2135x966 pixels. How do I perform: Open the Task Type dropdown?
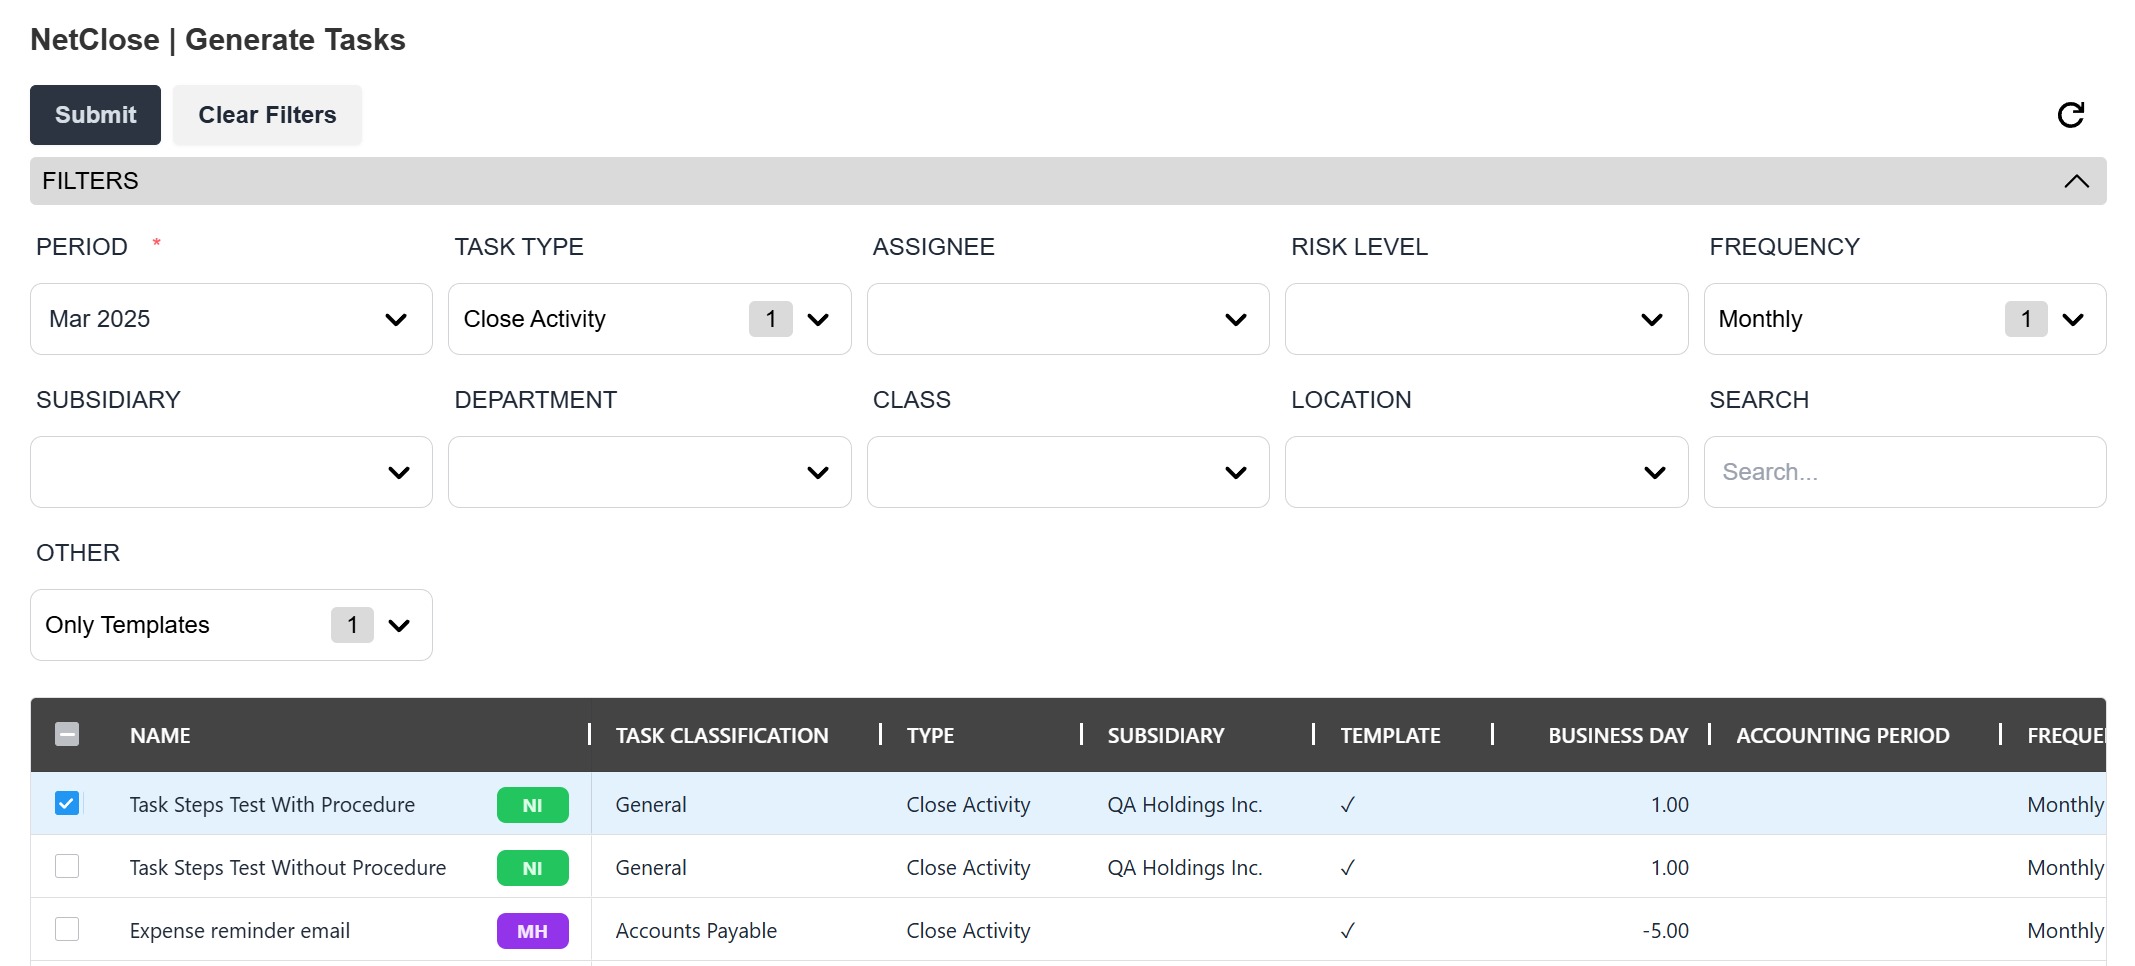point(649,319)
